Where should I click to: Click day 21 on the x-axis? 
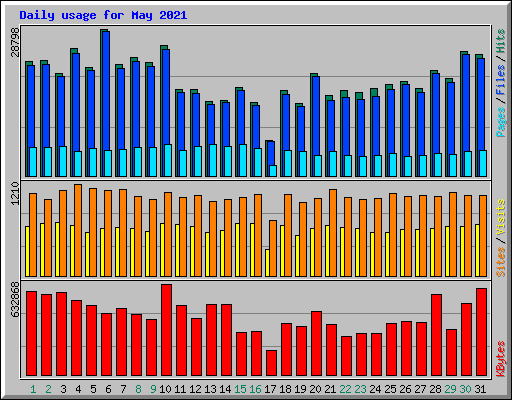pos(330,389)
